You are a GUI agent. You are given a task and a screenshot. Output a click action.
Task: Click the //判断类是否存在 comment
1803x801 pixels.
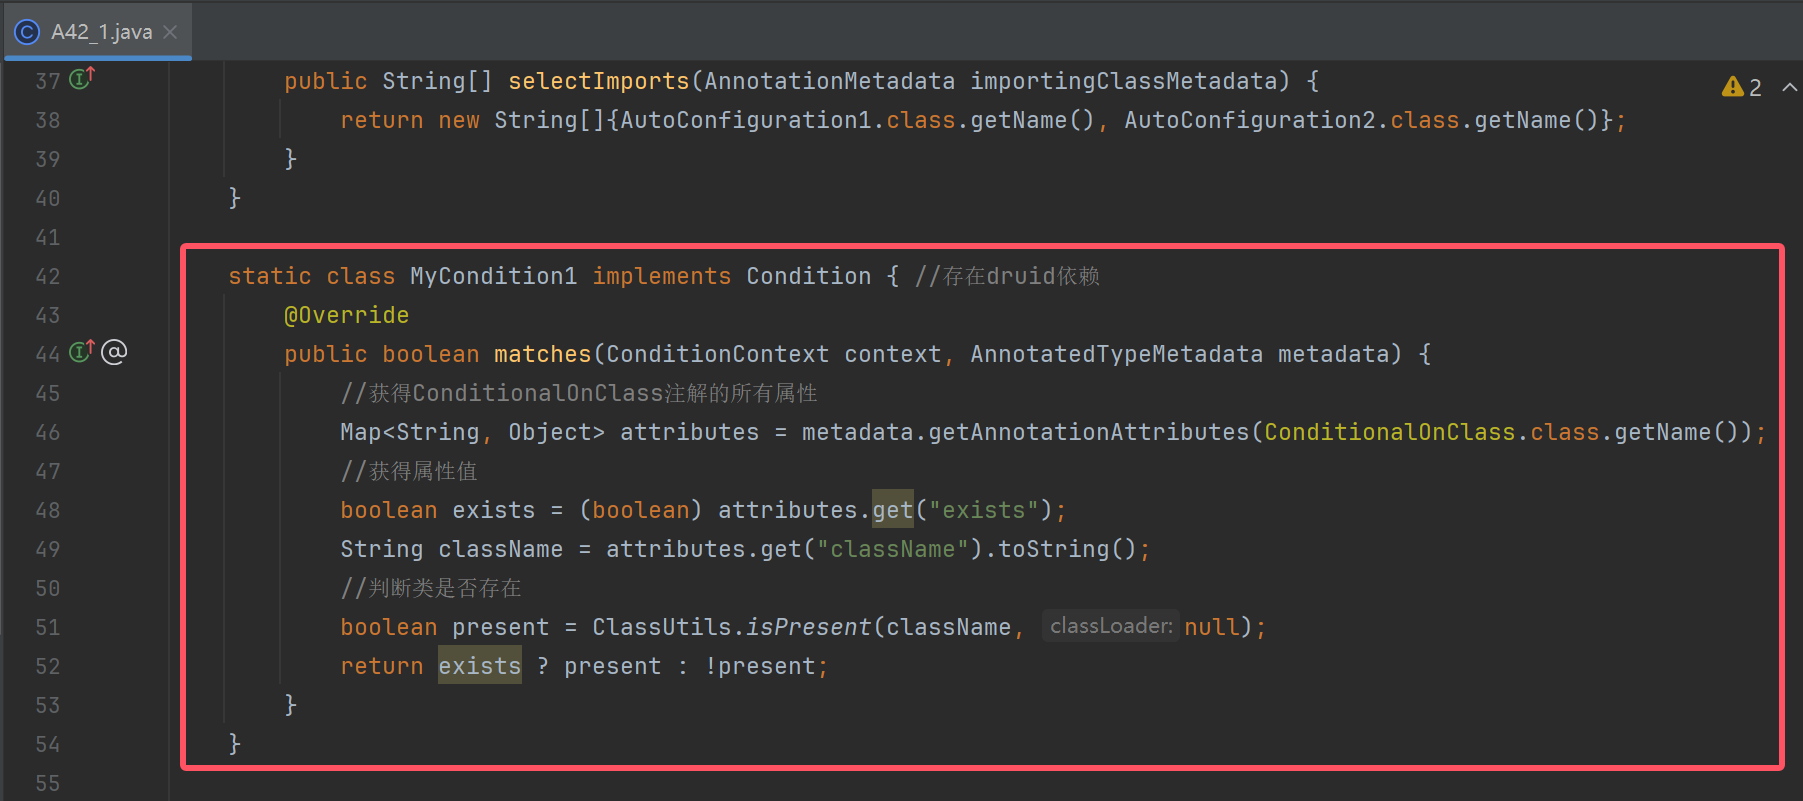pyautogui.click(x=431, y=588)
